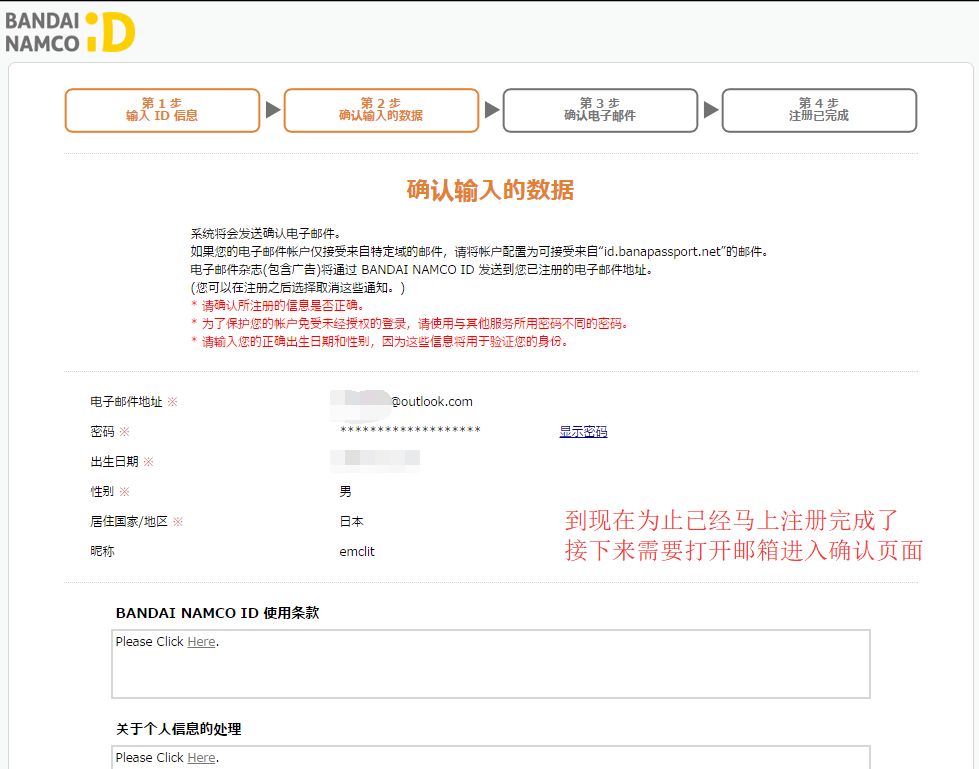Viewport: 979px width, 769px height.
Task: Click the red notice about 出生日期和性别
Action: click(379, 341)
